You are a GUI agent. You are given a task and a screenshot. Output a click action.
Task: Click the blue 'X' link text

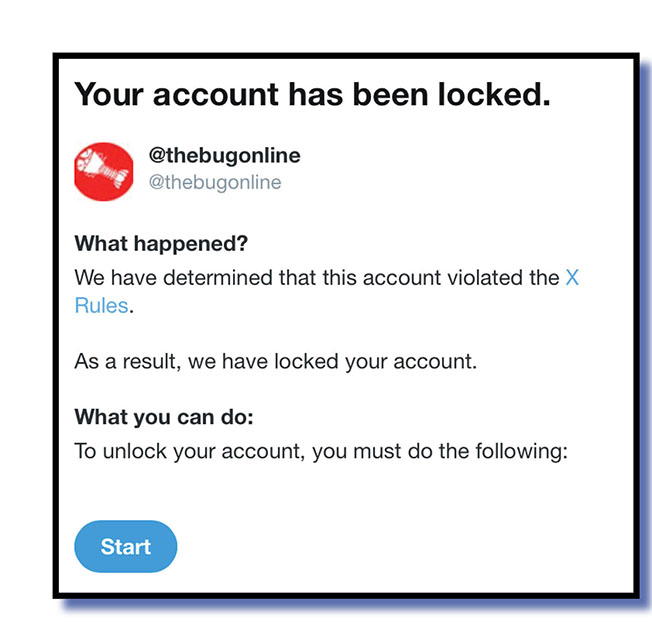(x=572, y=277)
